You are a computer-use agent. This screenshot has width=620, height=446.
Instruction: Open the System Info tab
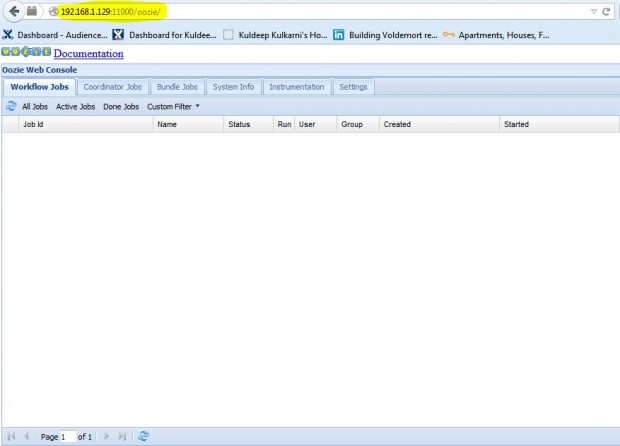tap(233, 87)
